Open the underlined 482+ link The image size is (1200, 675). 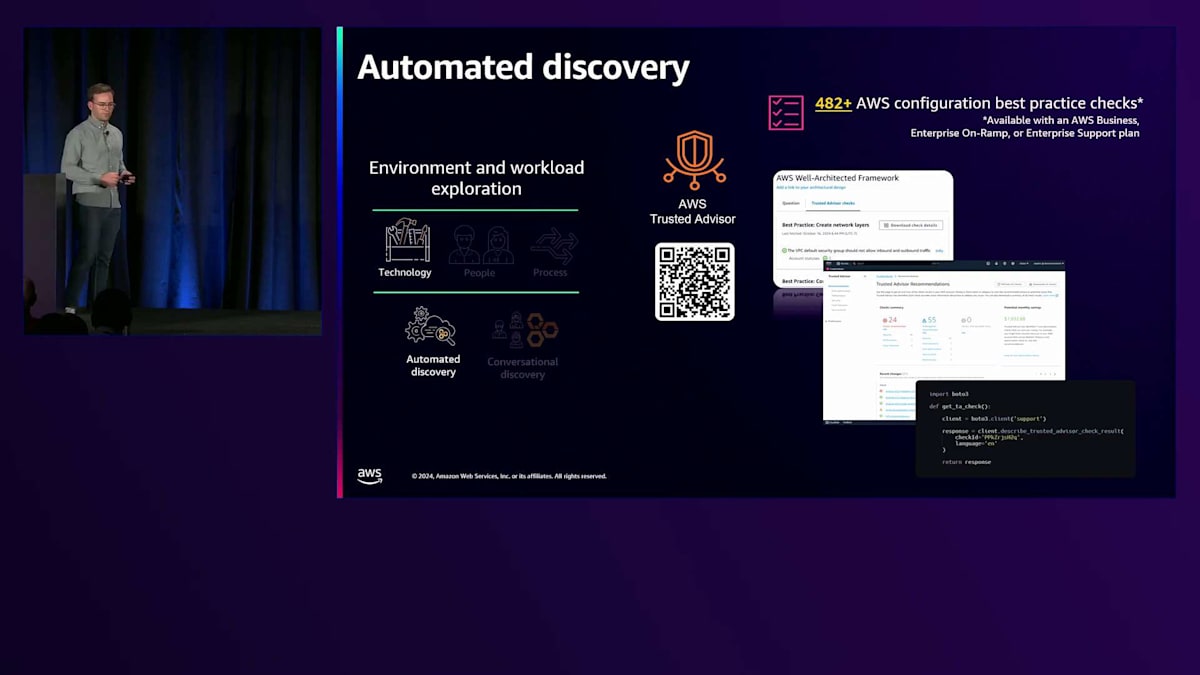pos(833,103)
